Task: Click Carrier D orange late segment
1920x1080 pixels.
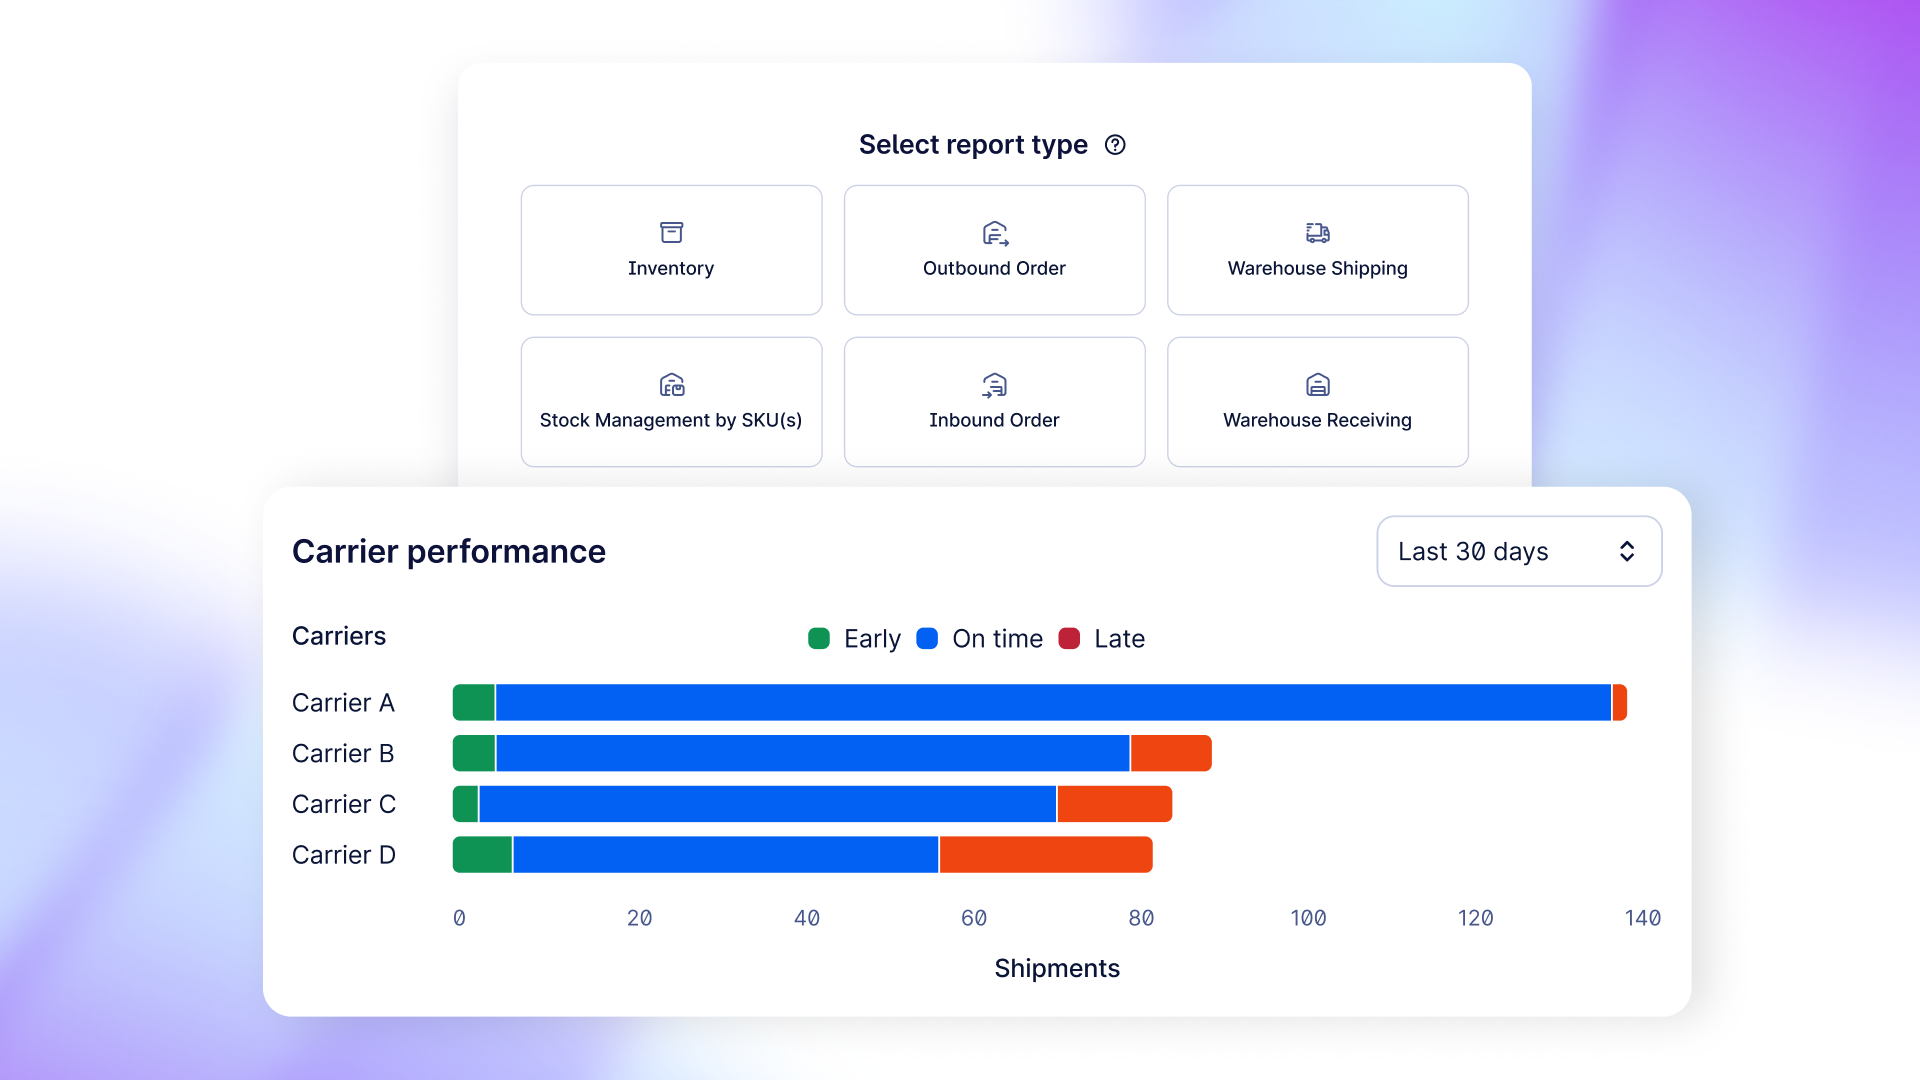Action: 1045,855
